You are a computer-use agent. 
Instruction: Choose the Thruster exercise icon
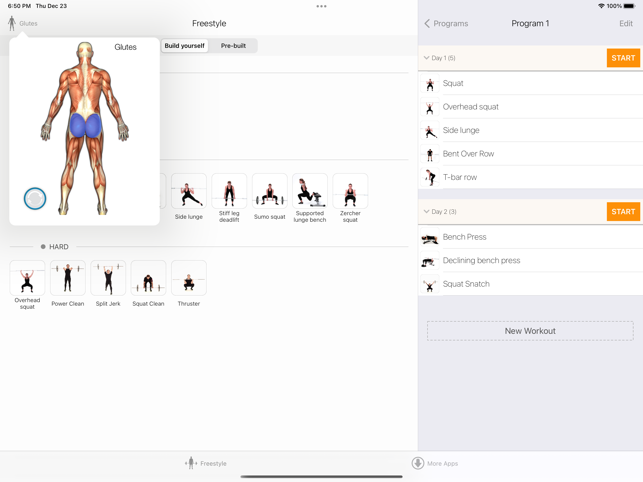click(188, 279)
